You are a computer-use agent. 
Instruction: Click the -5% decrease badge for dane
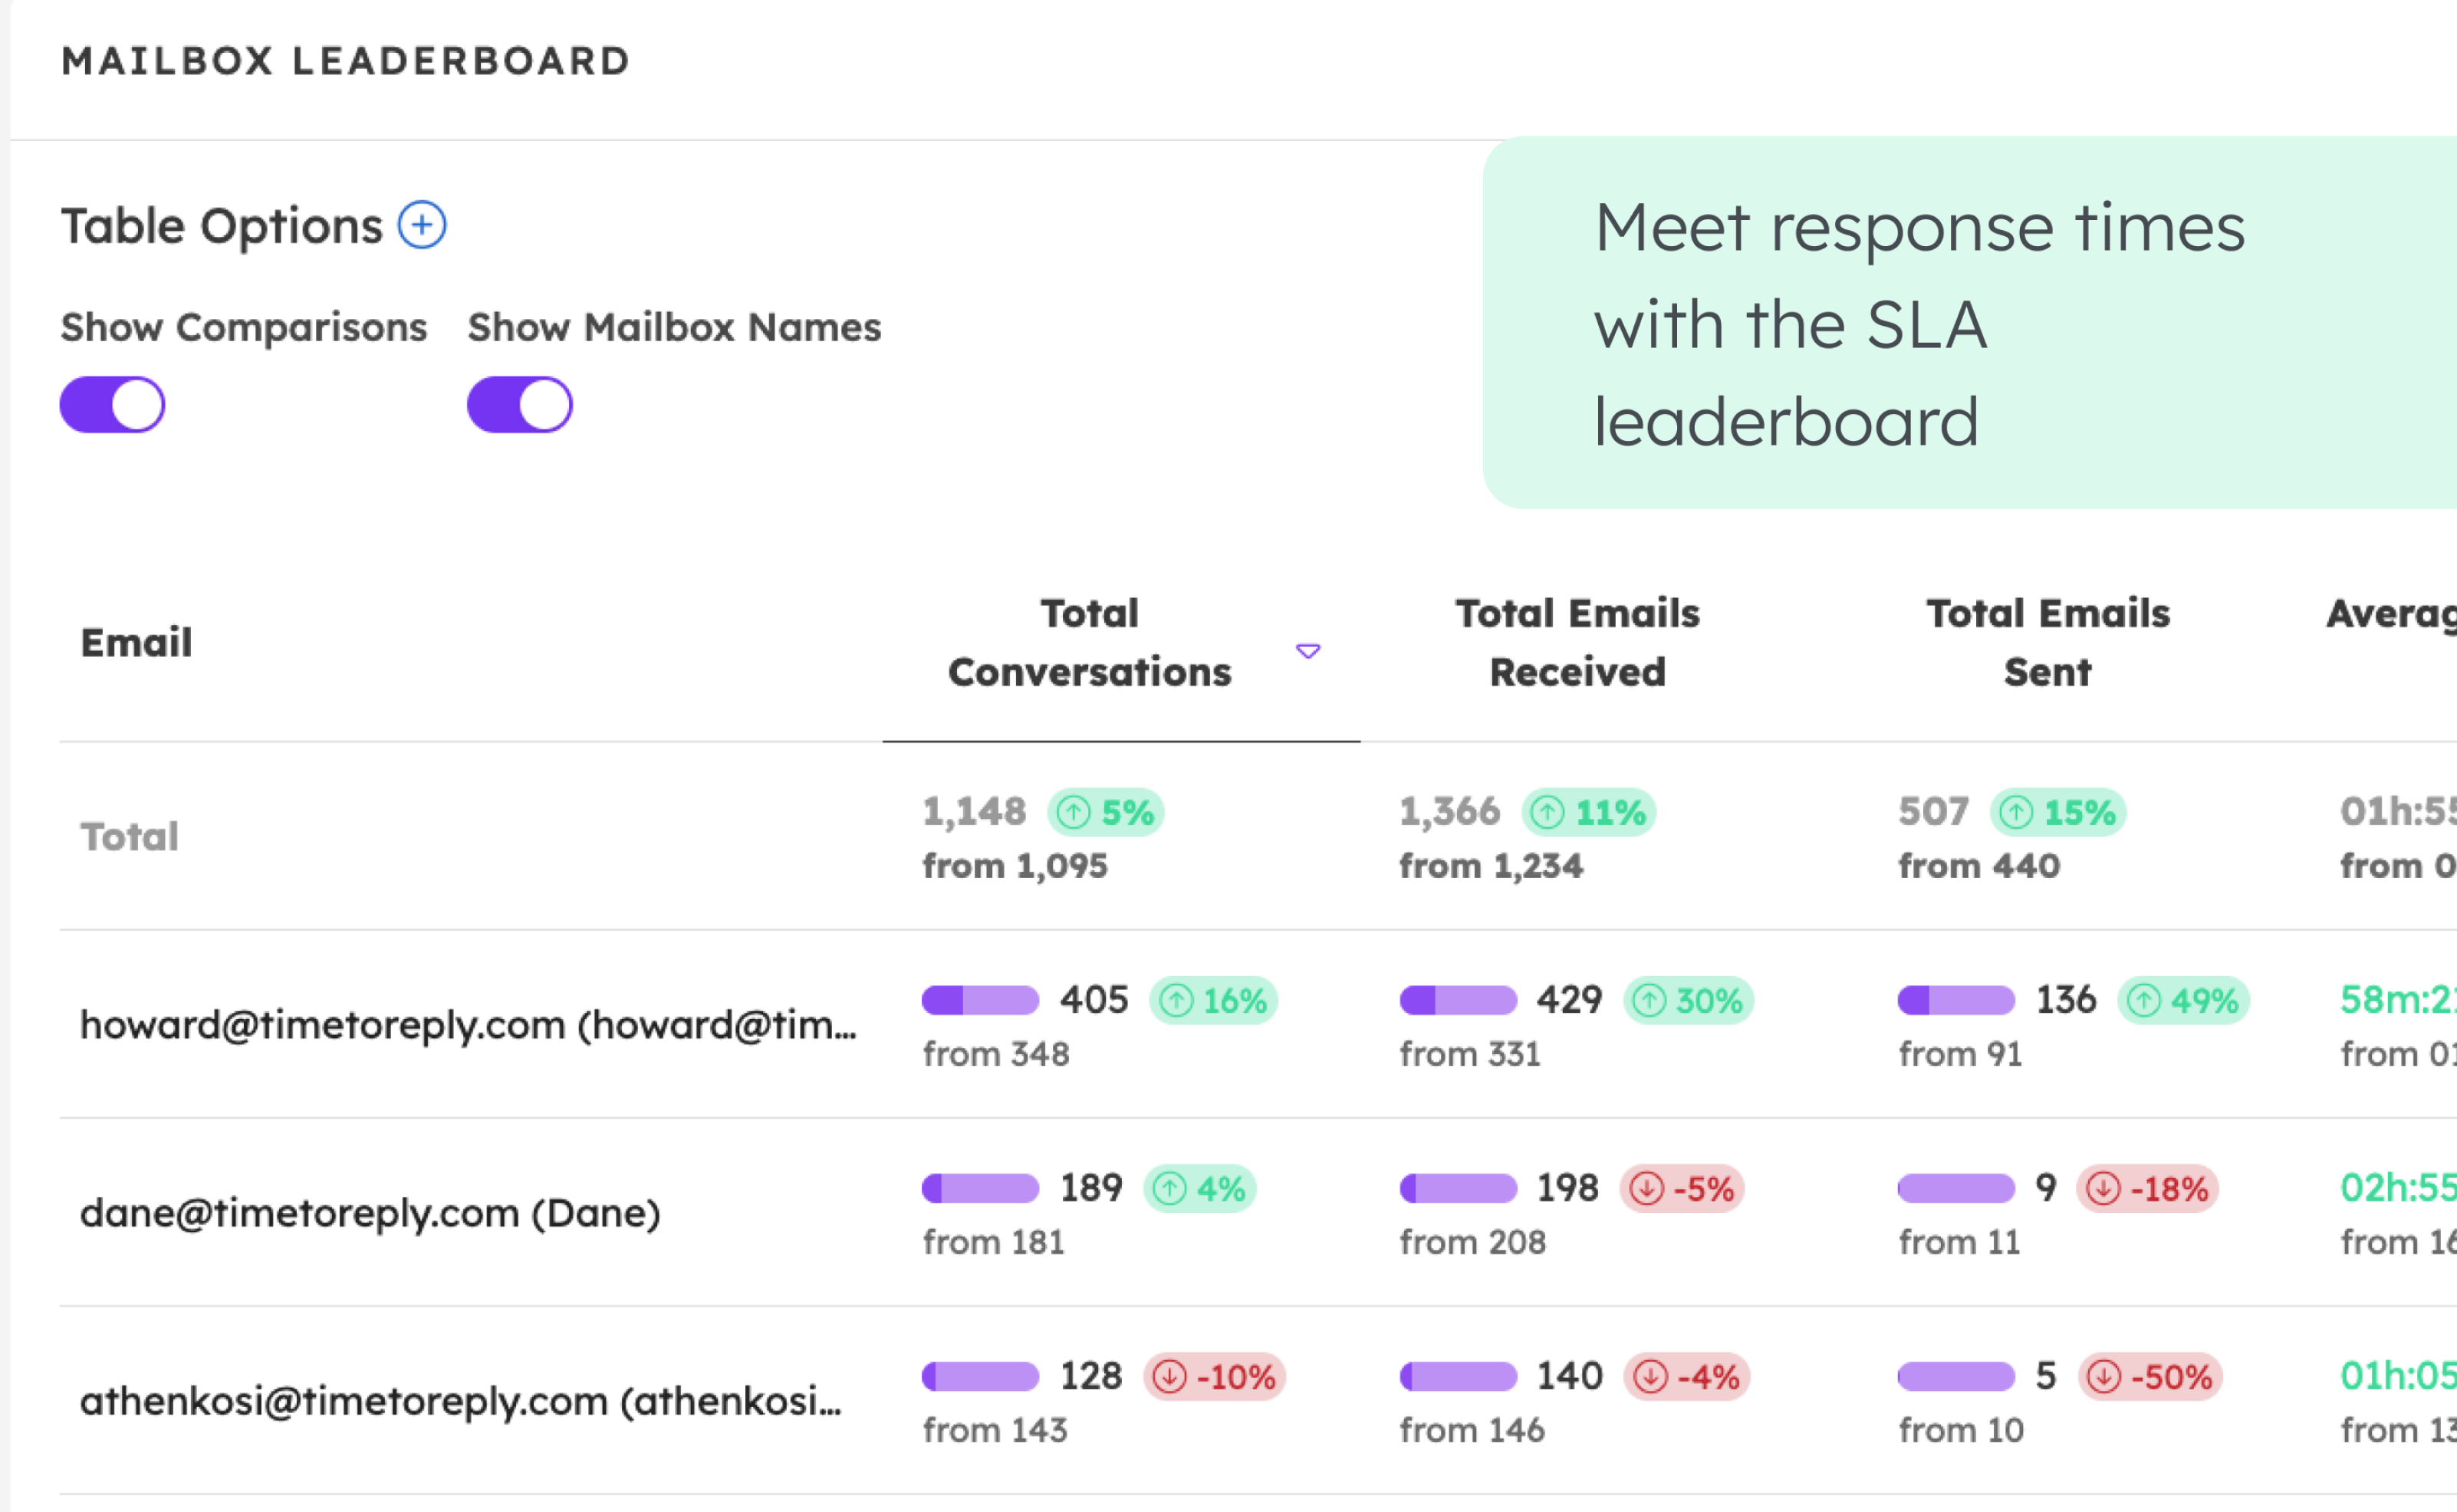tap(1682, 1188)
